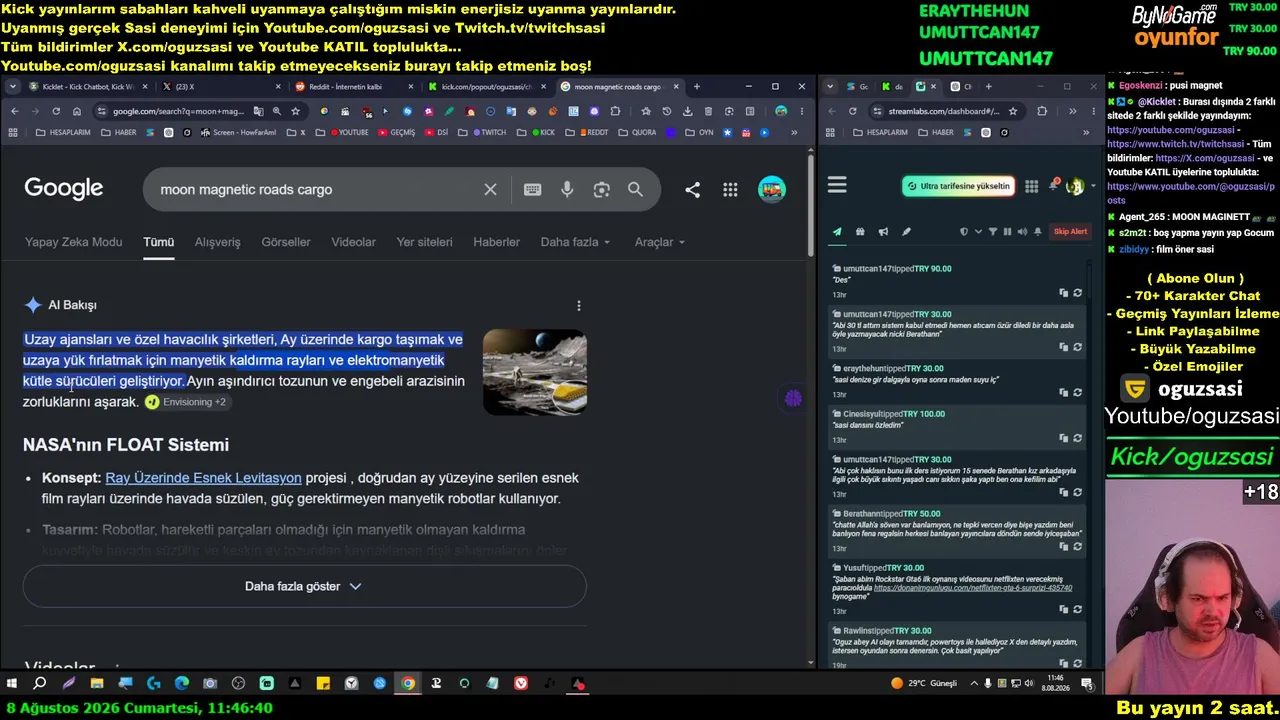The image size is (1280, 720).
Task: Select the Alışveriş search tab
Action: (217, 242)
